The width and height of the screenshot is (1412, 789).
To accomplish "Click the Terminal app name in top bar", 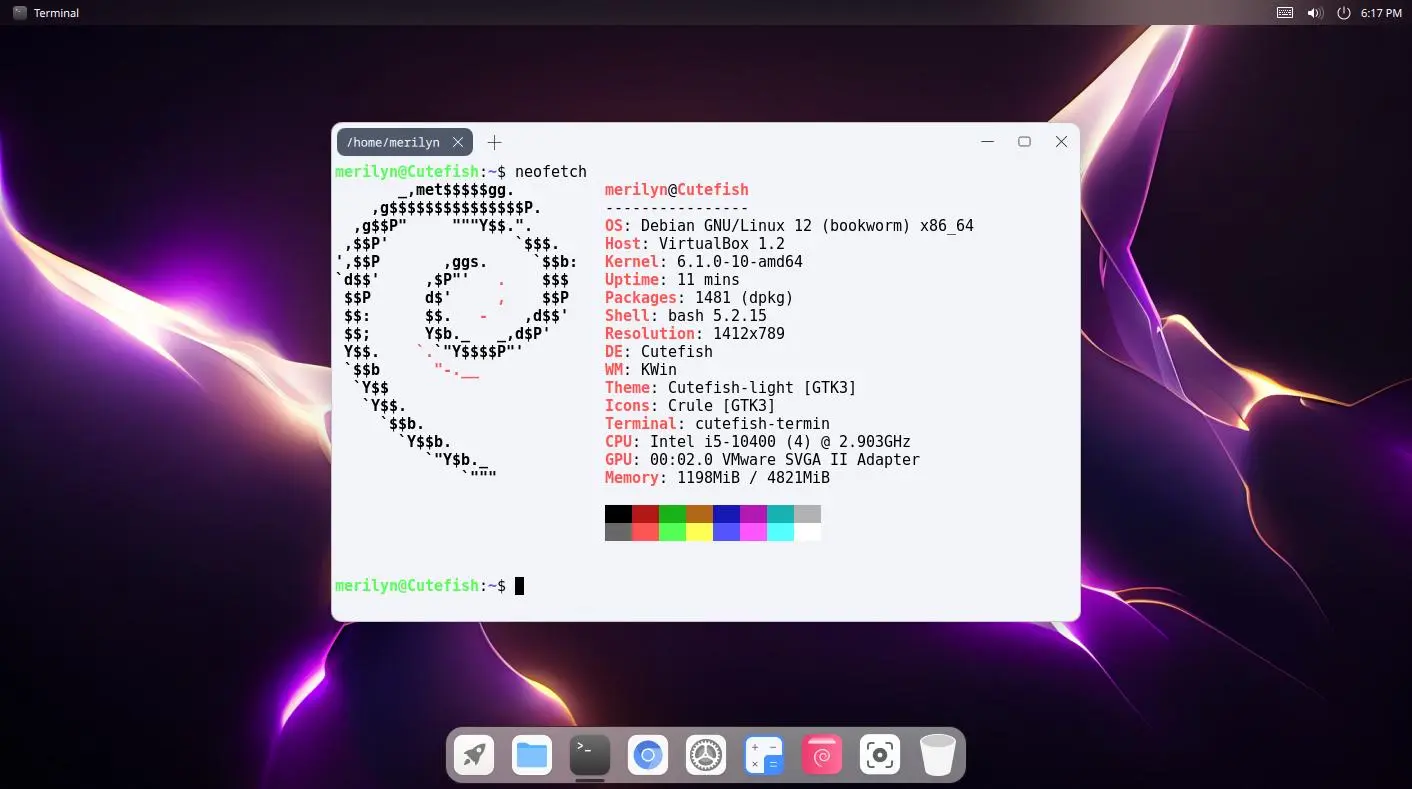I will click(x=56, y=13).
